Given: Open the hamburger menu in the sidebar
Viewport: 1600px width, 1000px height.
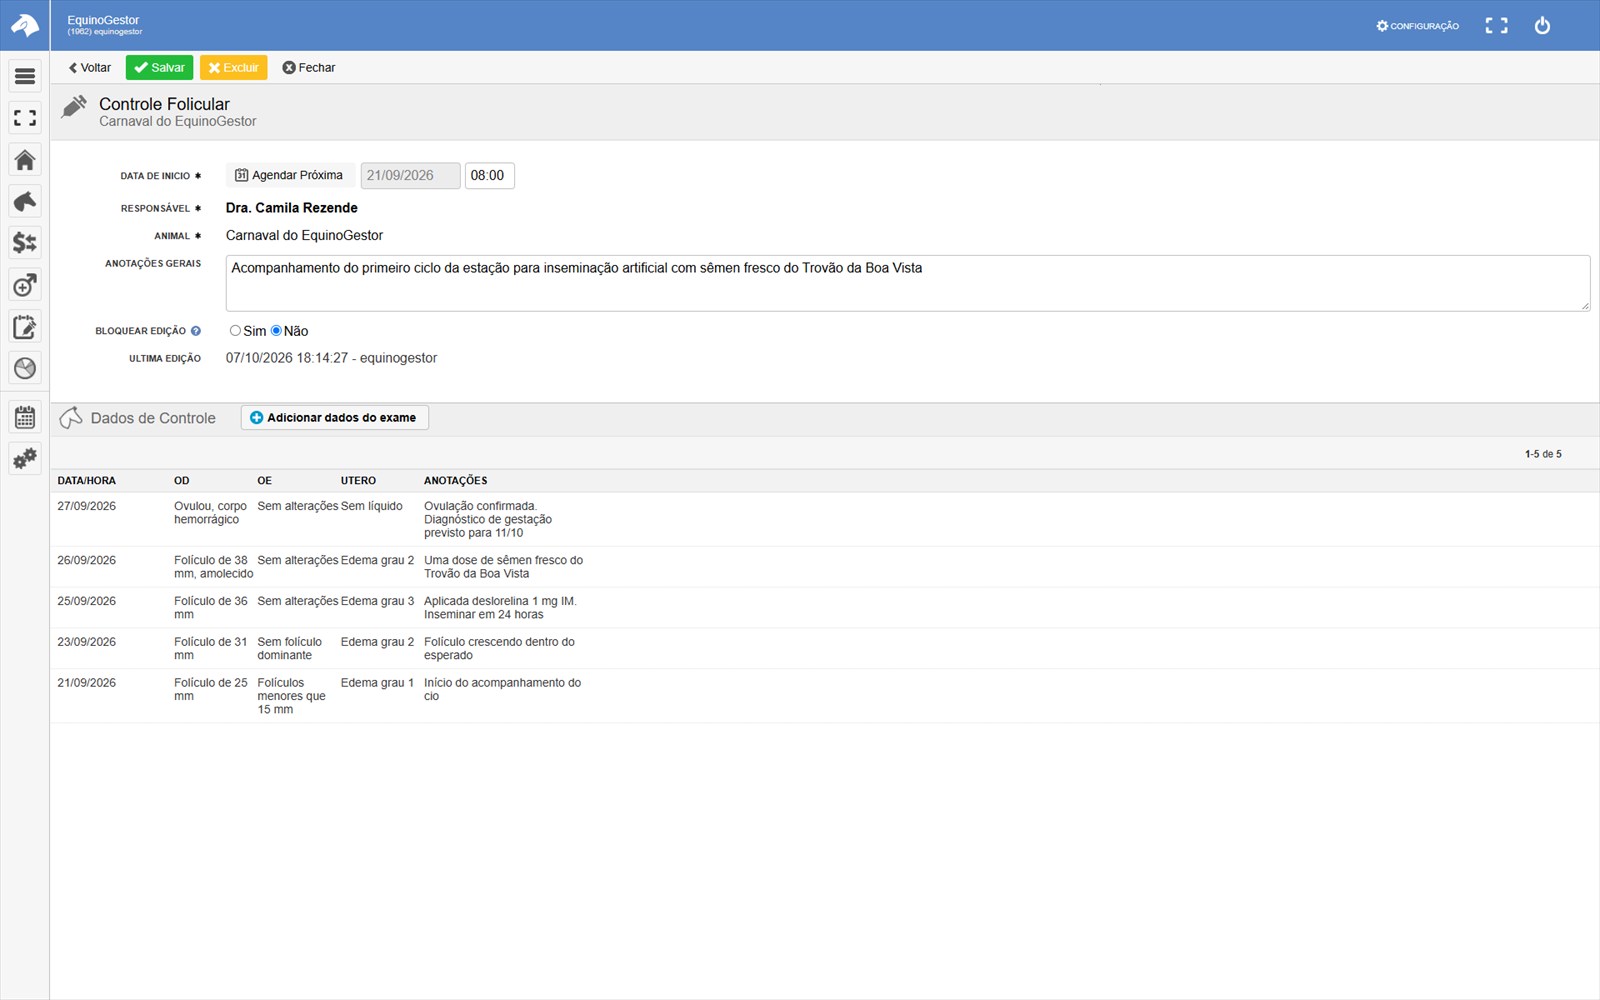Looking at the screenshot, I should 25,76.
